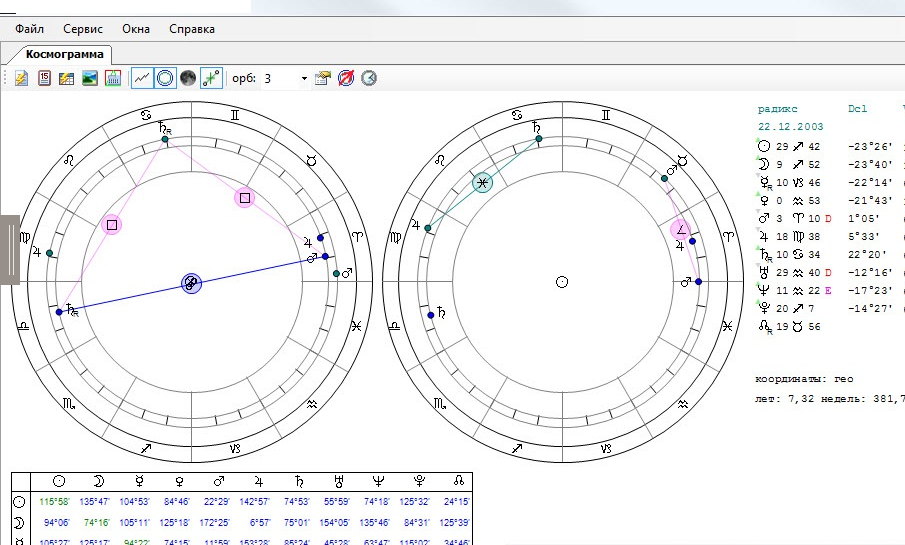Click the square aspect marker near Taurus
Image resolution: width=905 pixels, height=545 pixels.
click(x=245, y=197)
